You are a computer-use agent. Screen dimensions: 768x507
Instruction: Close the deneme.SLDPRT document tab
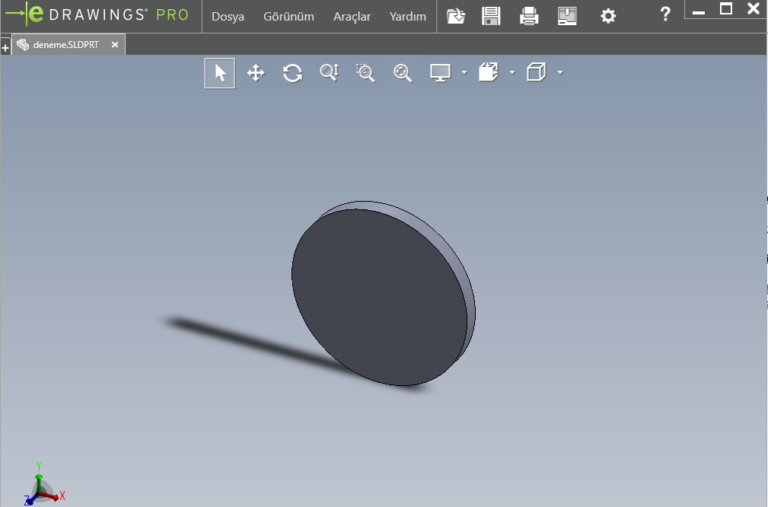(115, 45)
